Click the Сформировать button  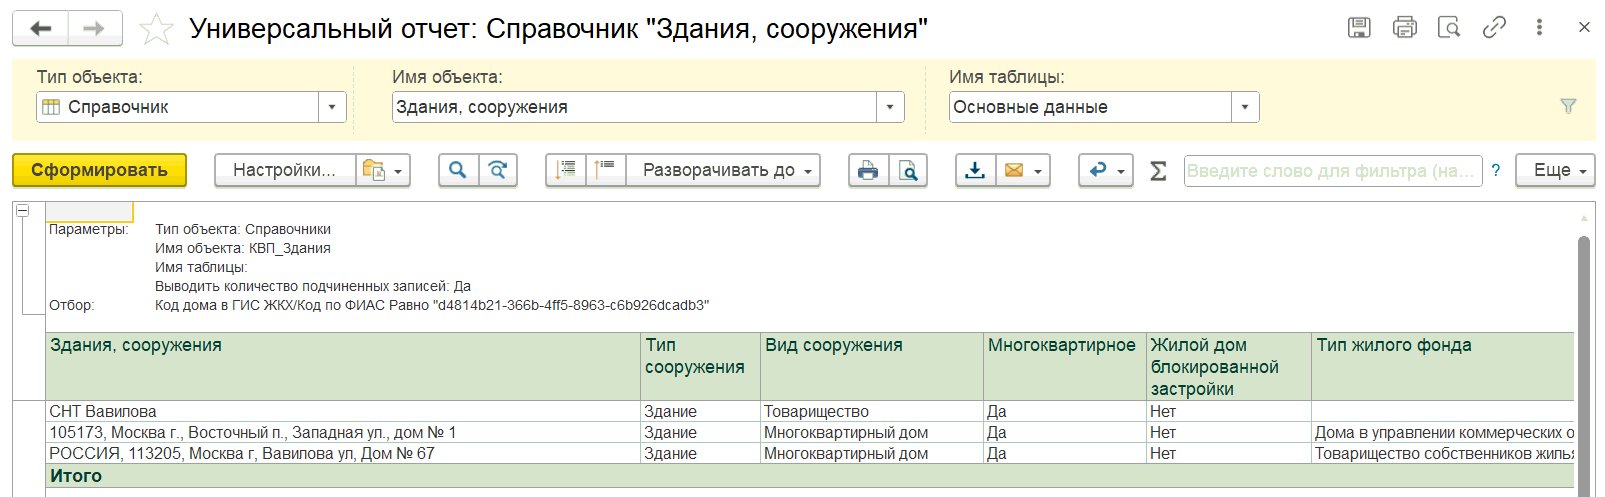[99, 170]
